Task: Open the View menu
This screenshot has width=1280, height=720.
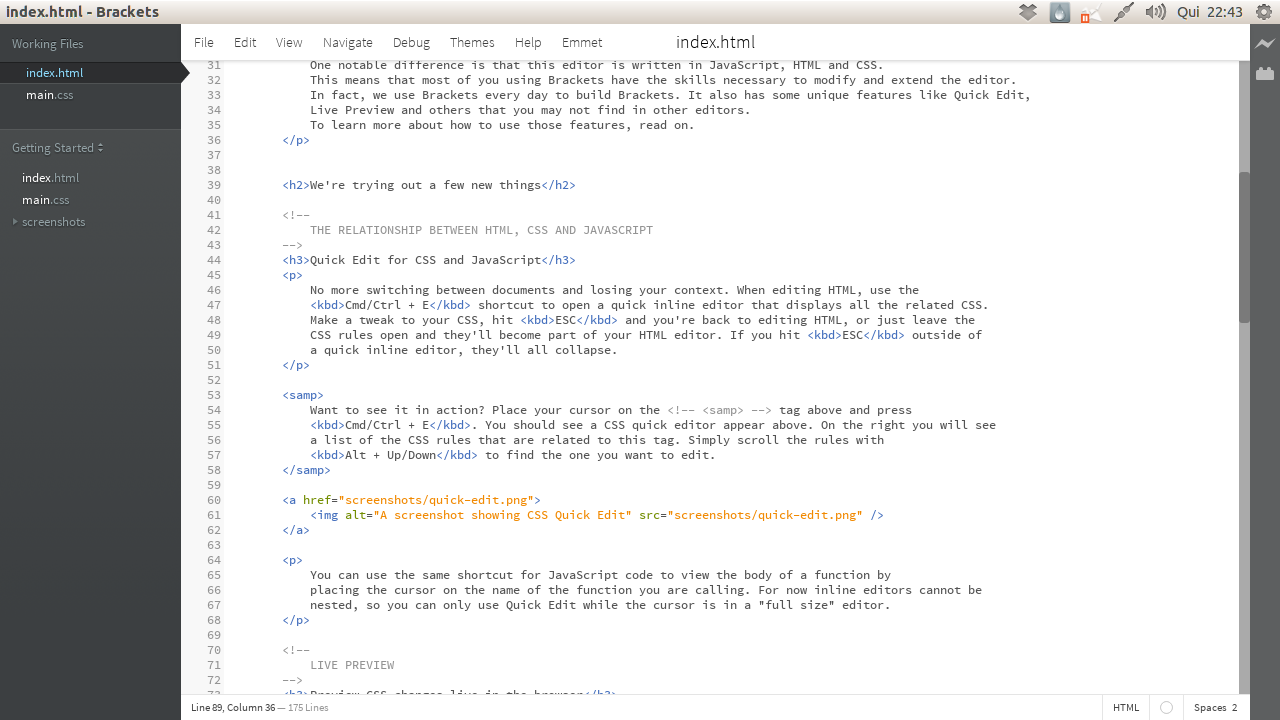Action: [x=289, y=43]
